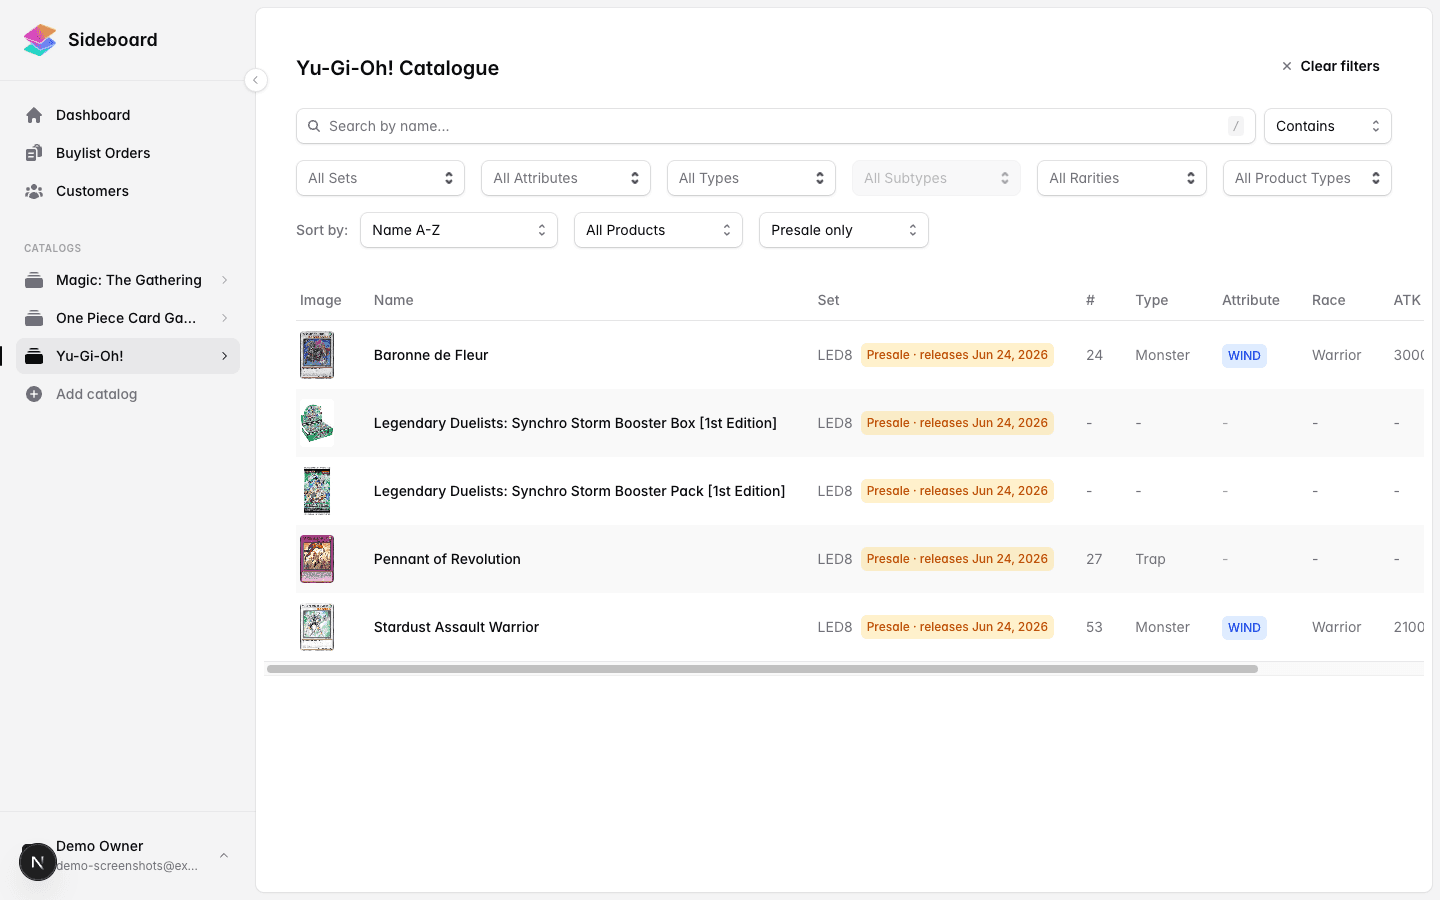Click the Sideboard logo icon
Screen dimensions: 1440x900
tap(40, 40)
